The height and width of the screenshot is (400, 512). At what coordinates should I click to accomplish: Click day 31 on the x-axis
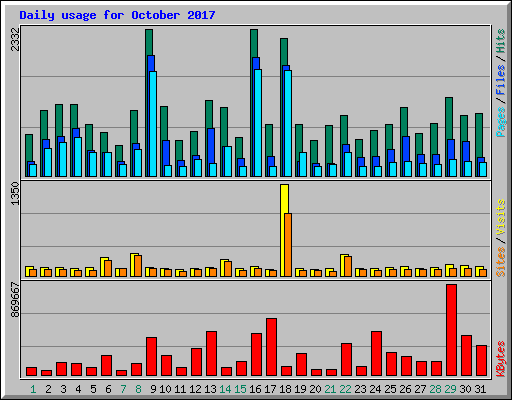(x=480, y=389)
